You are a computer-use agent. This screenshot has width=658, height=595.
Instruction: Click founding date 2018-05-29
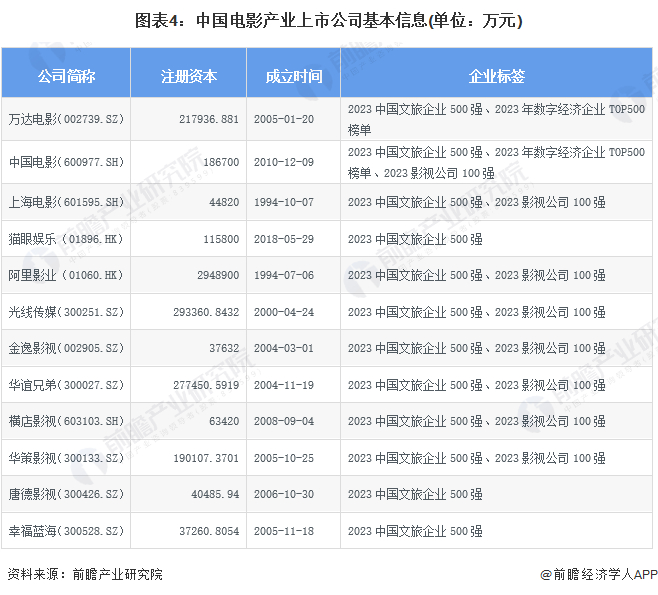[284, 239]
